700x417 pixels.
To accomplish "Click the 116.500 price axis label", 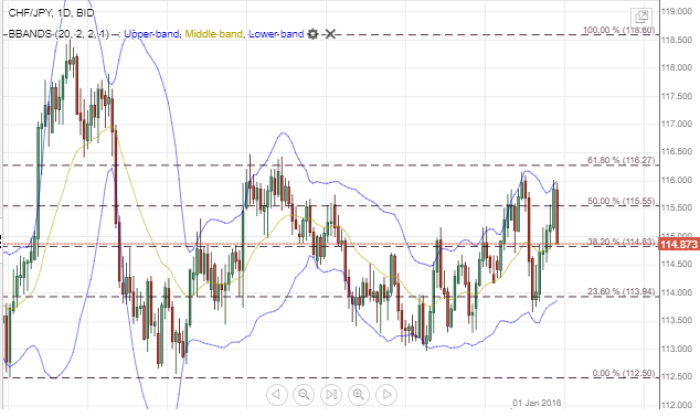I will click(x=677, y=152).
